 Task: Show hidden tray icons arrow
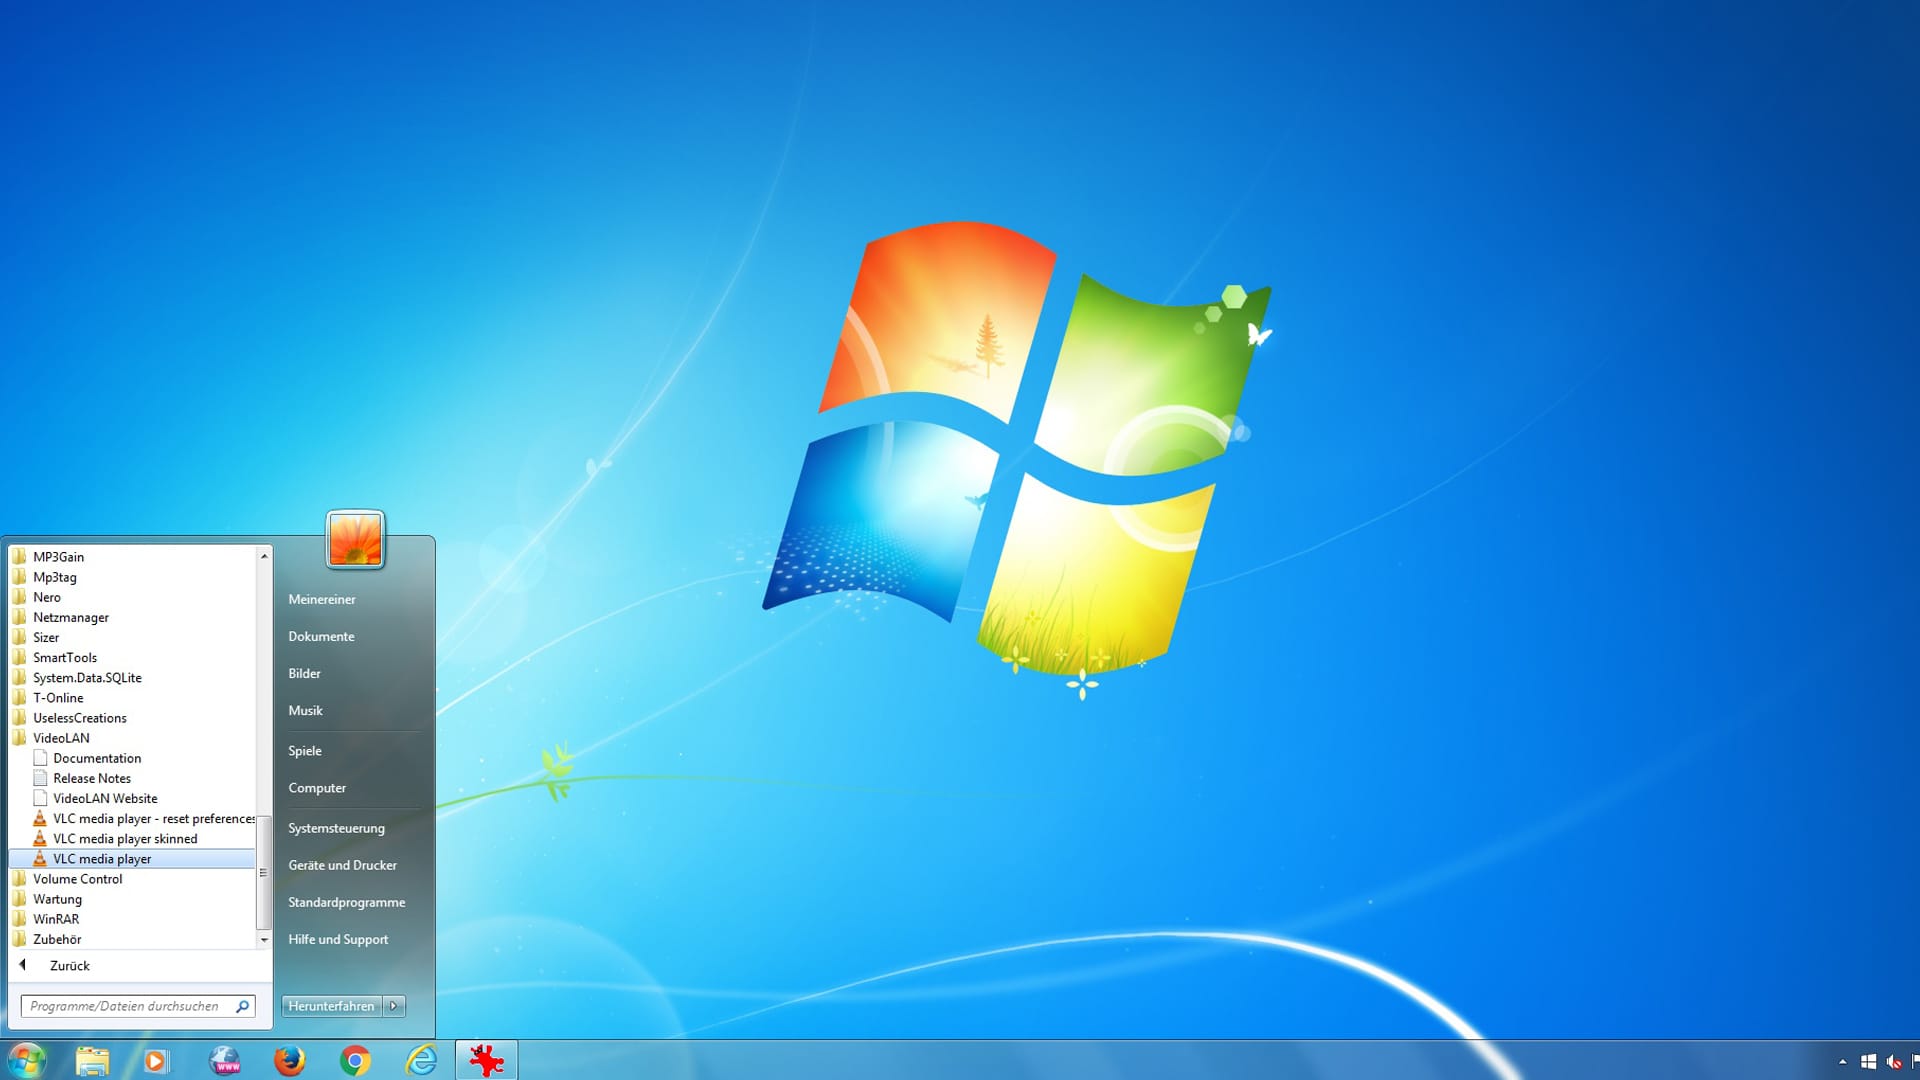(1842, 1062)
